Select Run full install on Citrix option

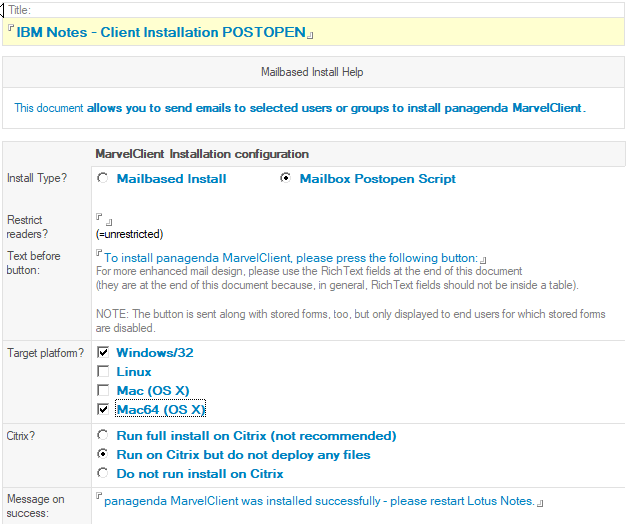(103, 435)
